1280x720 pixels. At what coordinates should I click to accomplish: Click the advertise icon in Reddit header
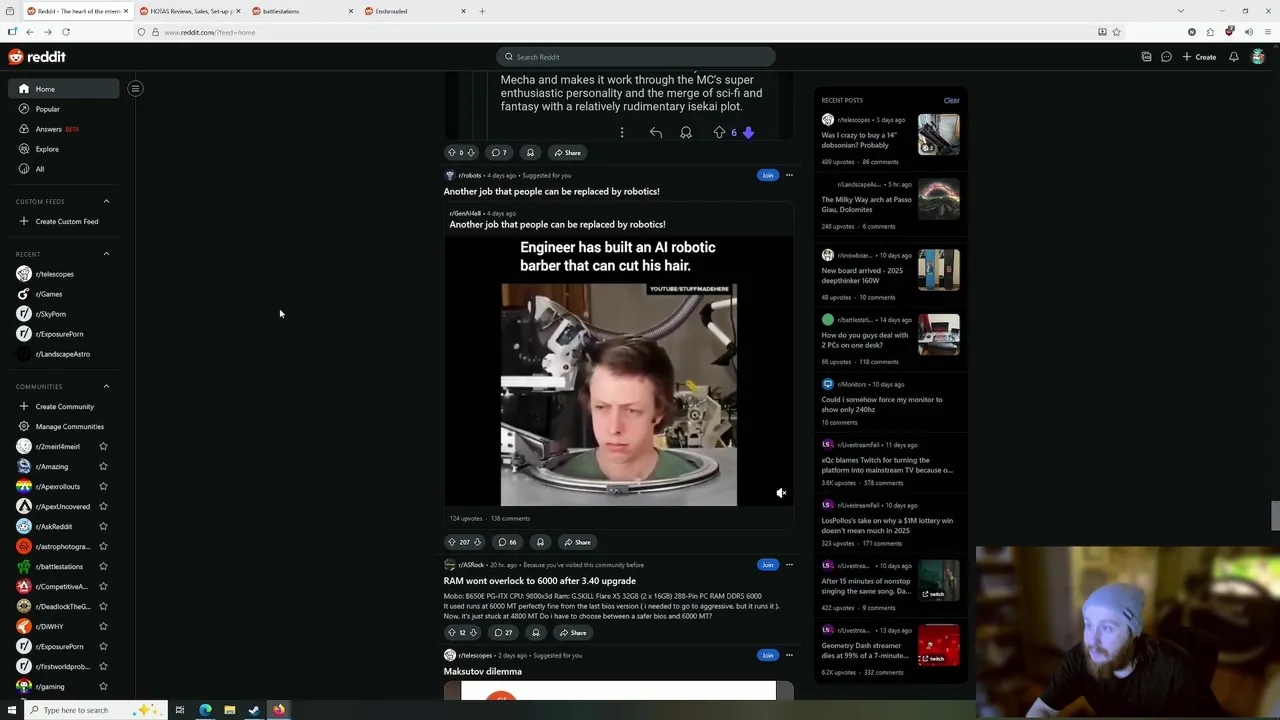[1146, 57]
